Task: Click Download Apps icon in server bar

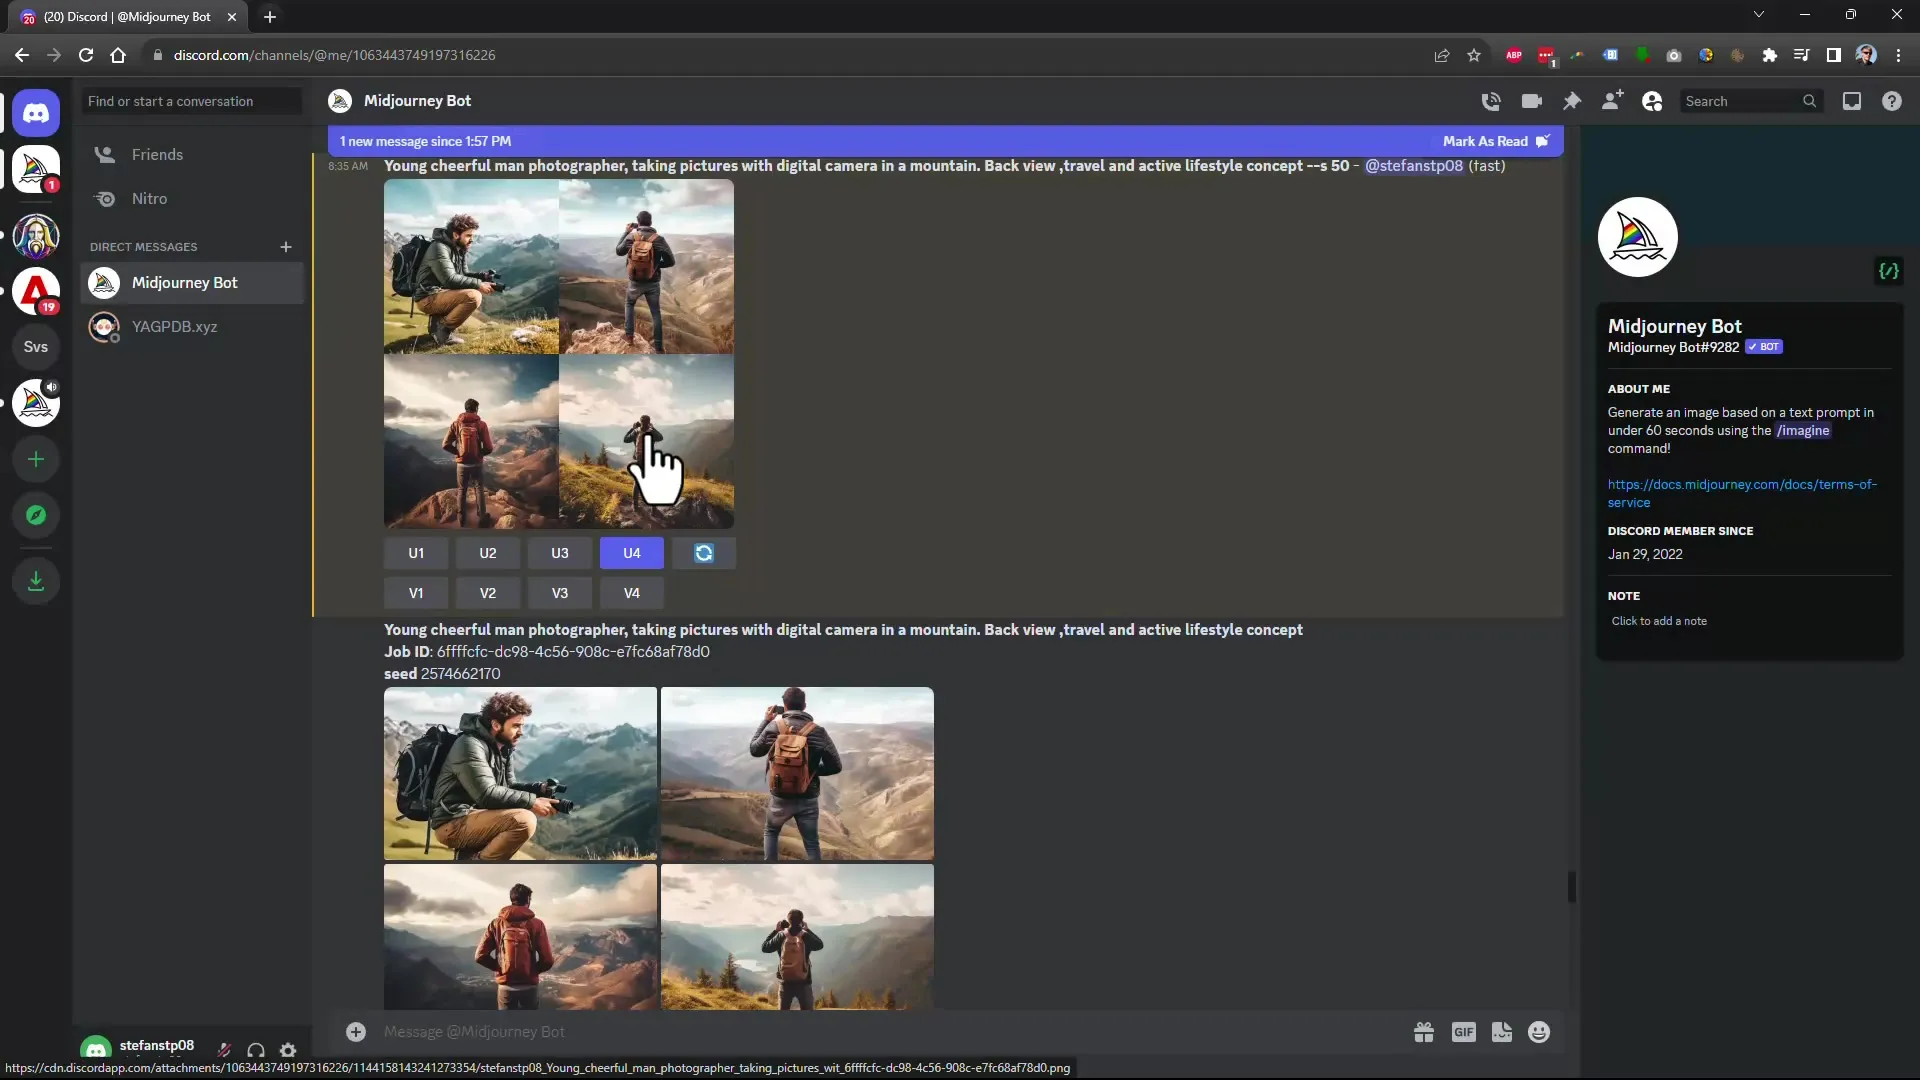Action: pos(36,581)
